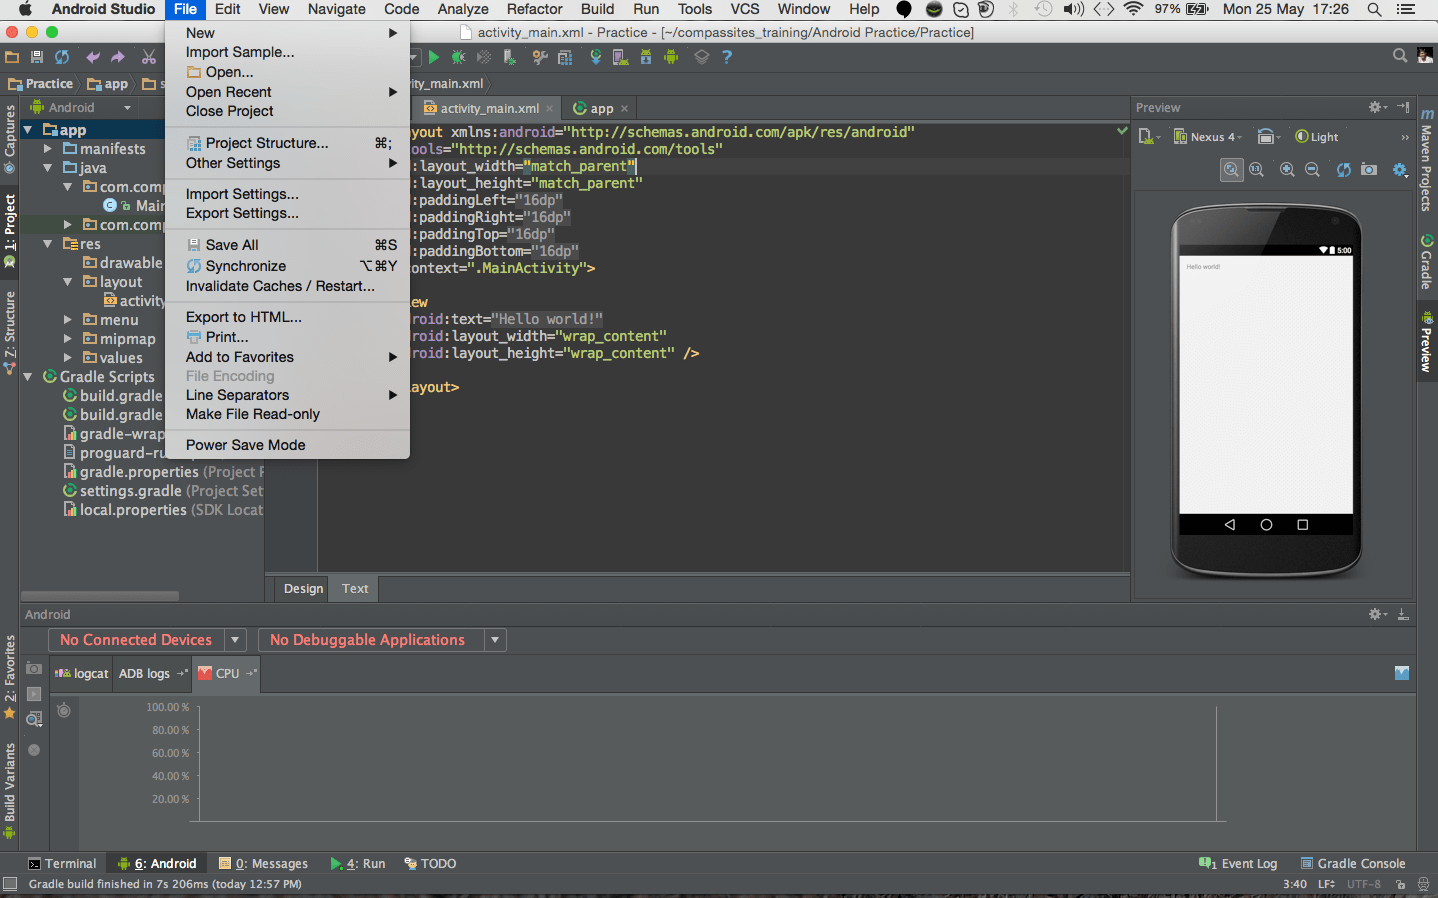Open the 0: Messages tool window
Viewport: 1438px width, 898px height.
[x=264, y=864]
